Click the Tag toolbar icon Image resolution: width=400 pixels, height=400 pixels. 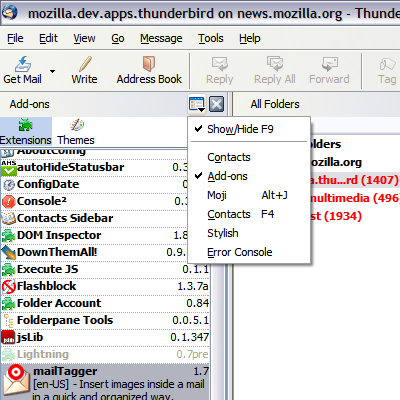(x=387, y=64)
